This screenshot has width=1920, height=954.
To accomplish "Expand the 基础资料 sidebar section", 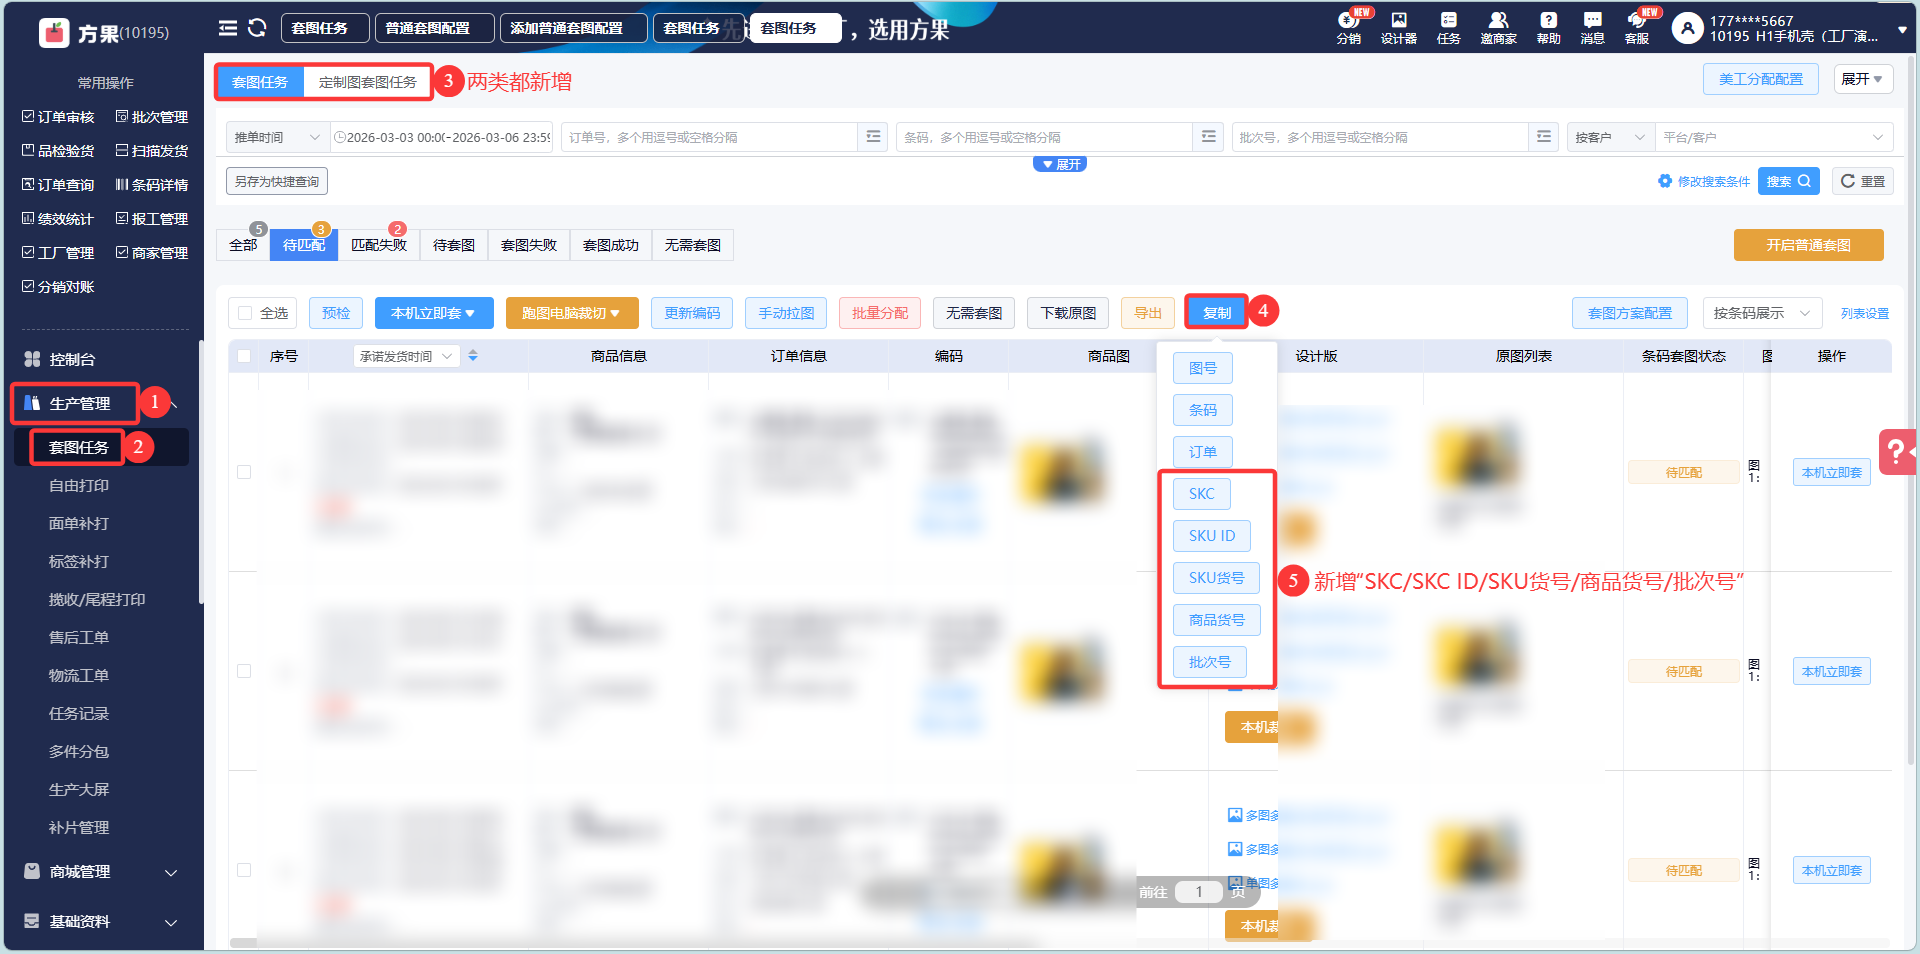I will tap(100, 922).
